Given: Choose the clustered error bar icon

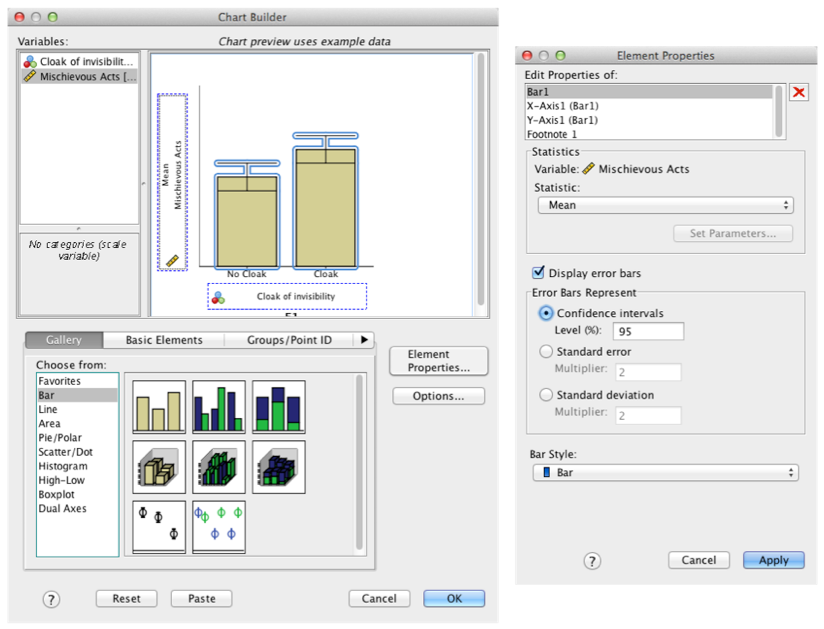Looking at the screenshot, I should point(219,526).
